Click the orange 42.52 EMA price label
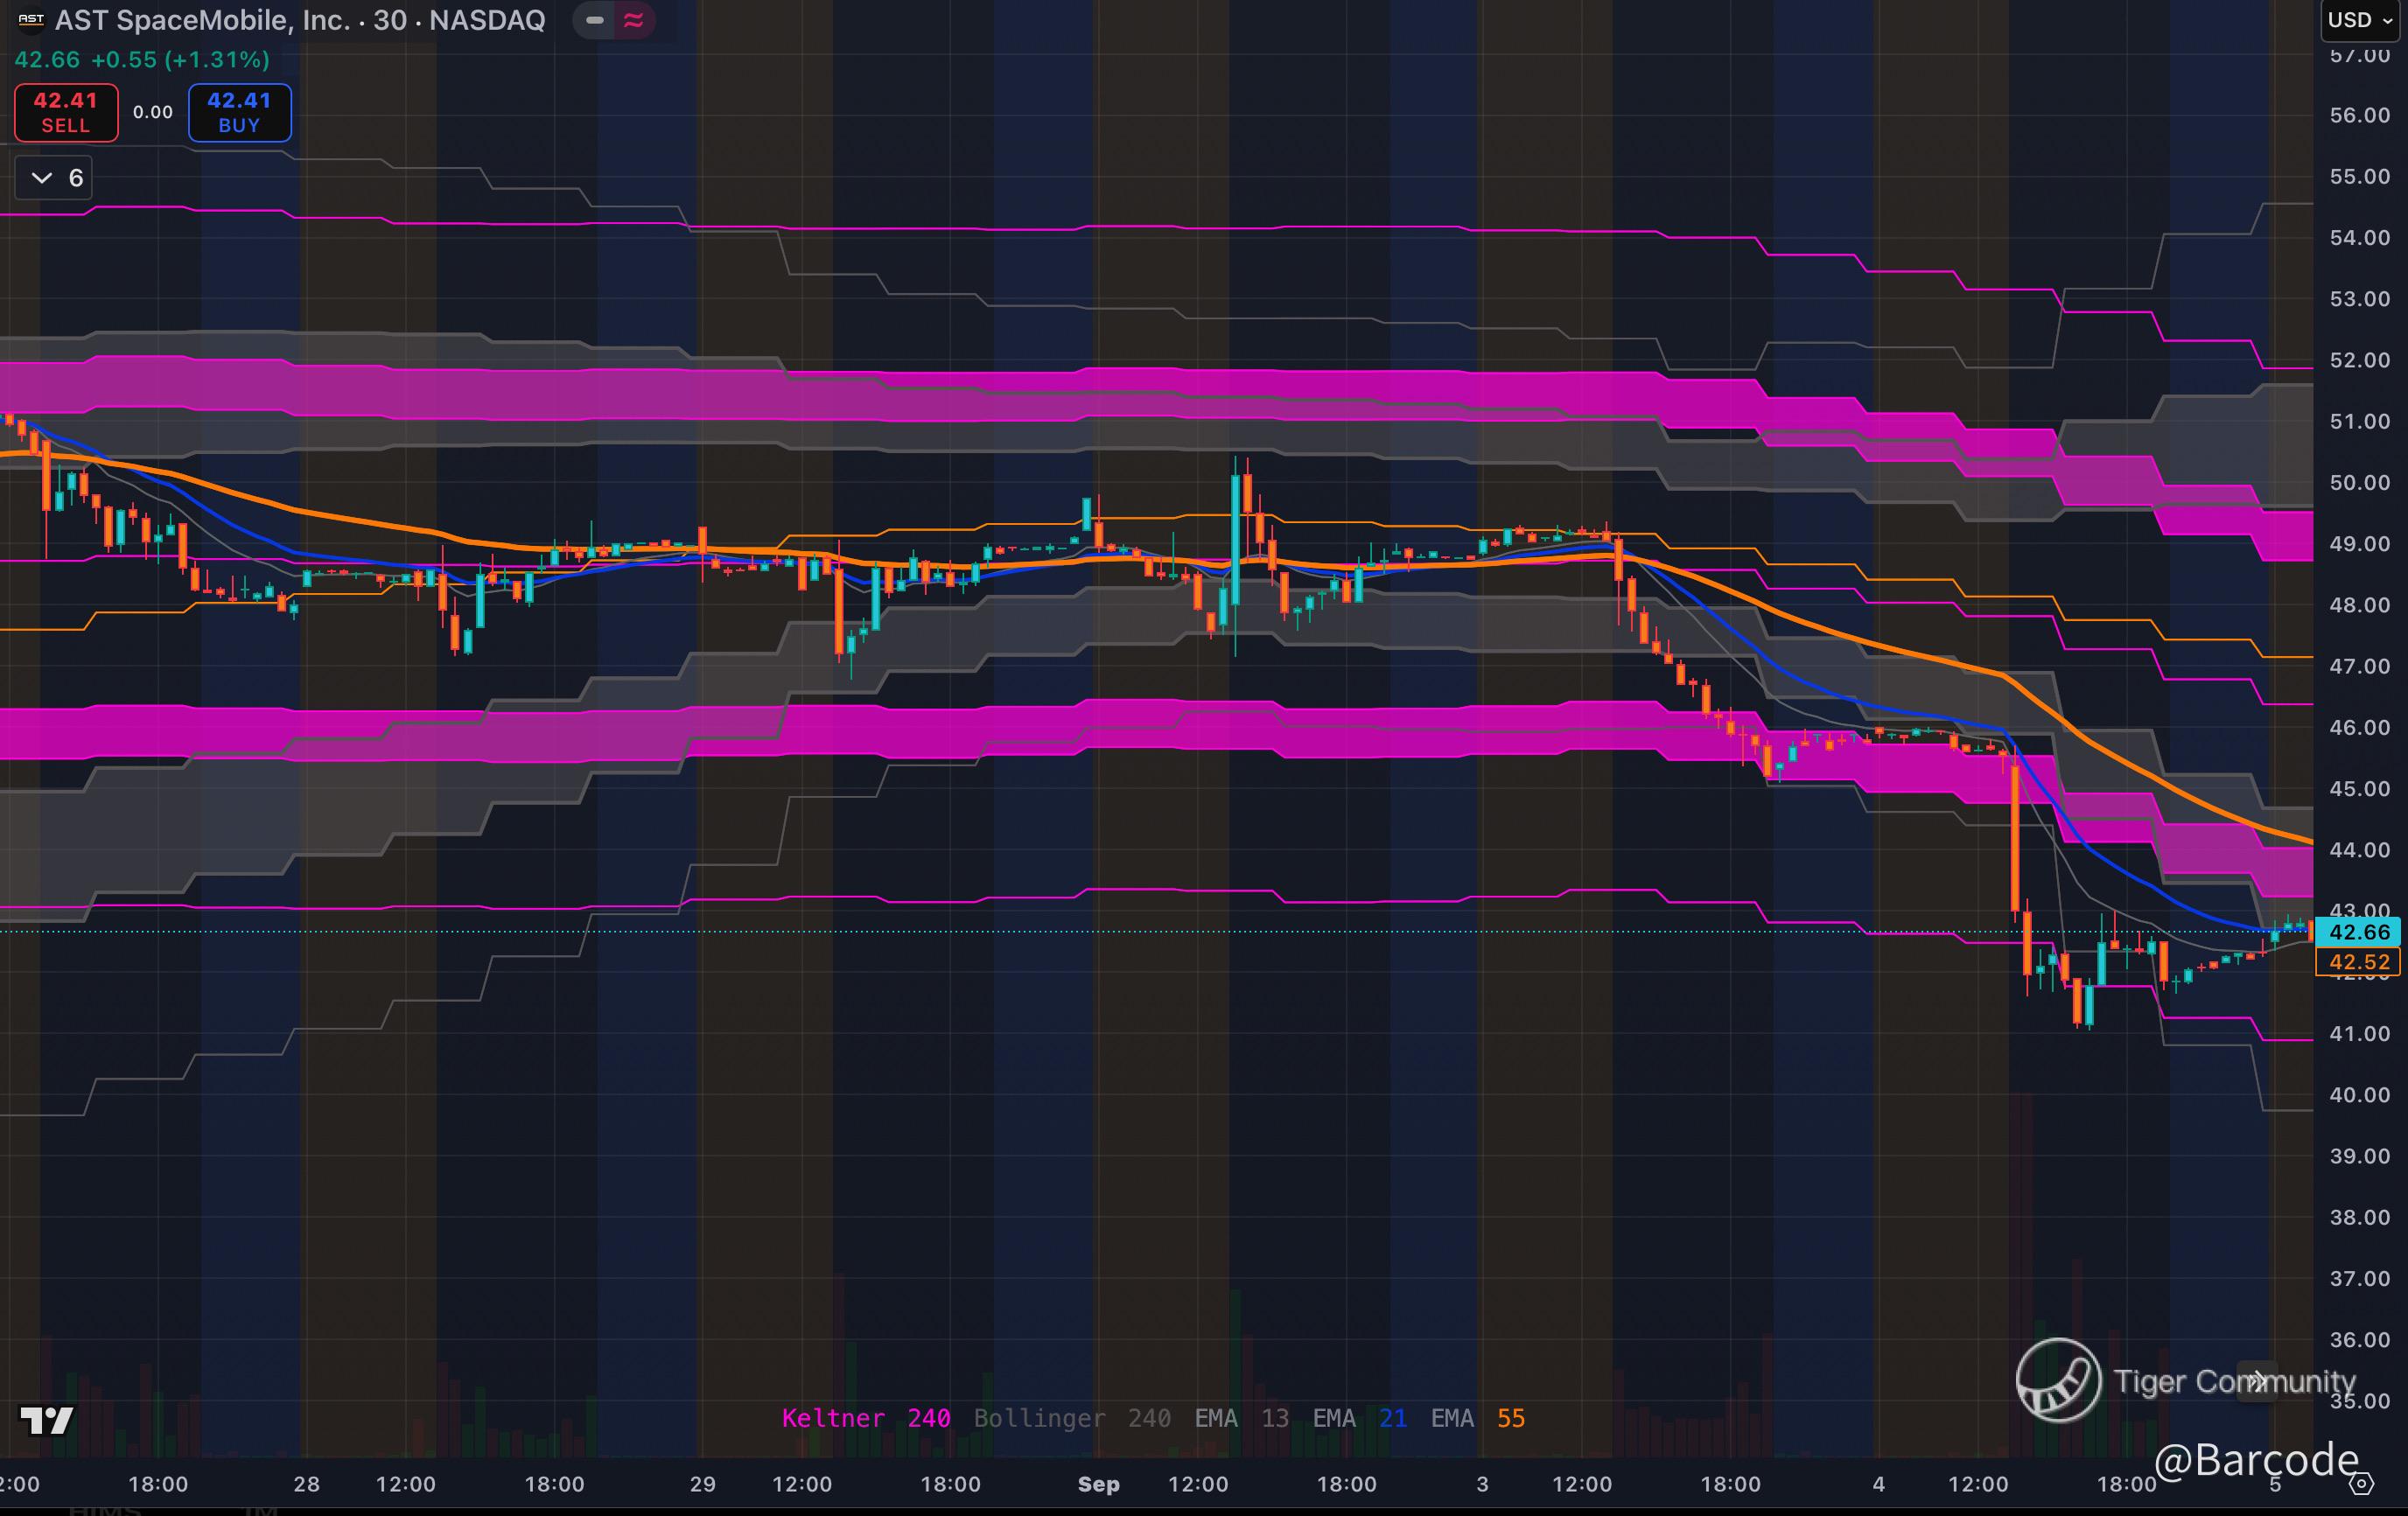 [x=2359, y=962]
